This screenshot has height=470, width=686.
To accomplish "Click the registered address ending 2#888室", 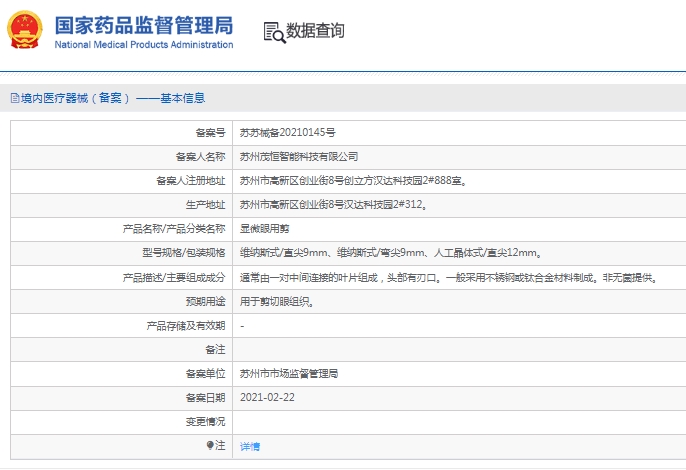I will click(x=353, y=181).
